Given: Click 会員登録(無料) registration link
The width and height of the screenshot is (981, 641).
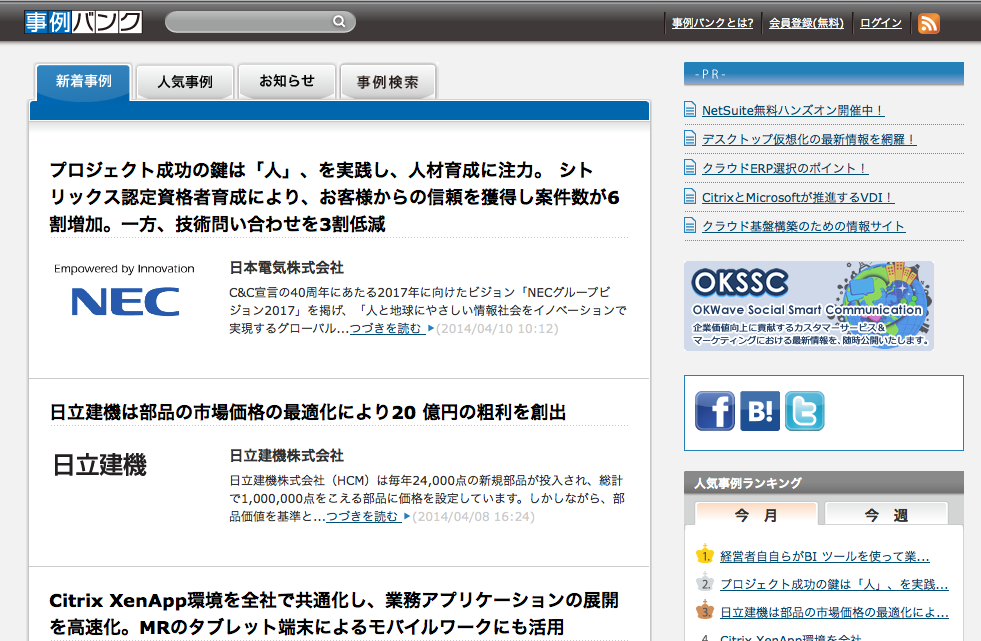Looking at the screenshot, I should tap(806, 23).
